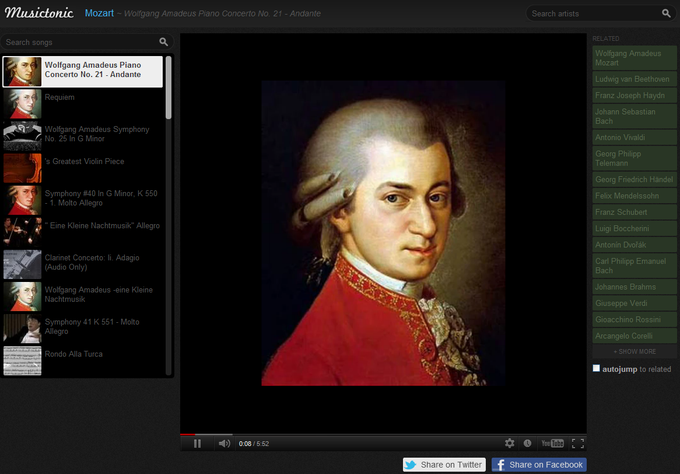Open related artist Luigi Boccherini
This screenshot has width=680, height=474.
[634, 229]
